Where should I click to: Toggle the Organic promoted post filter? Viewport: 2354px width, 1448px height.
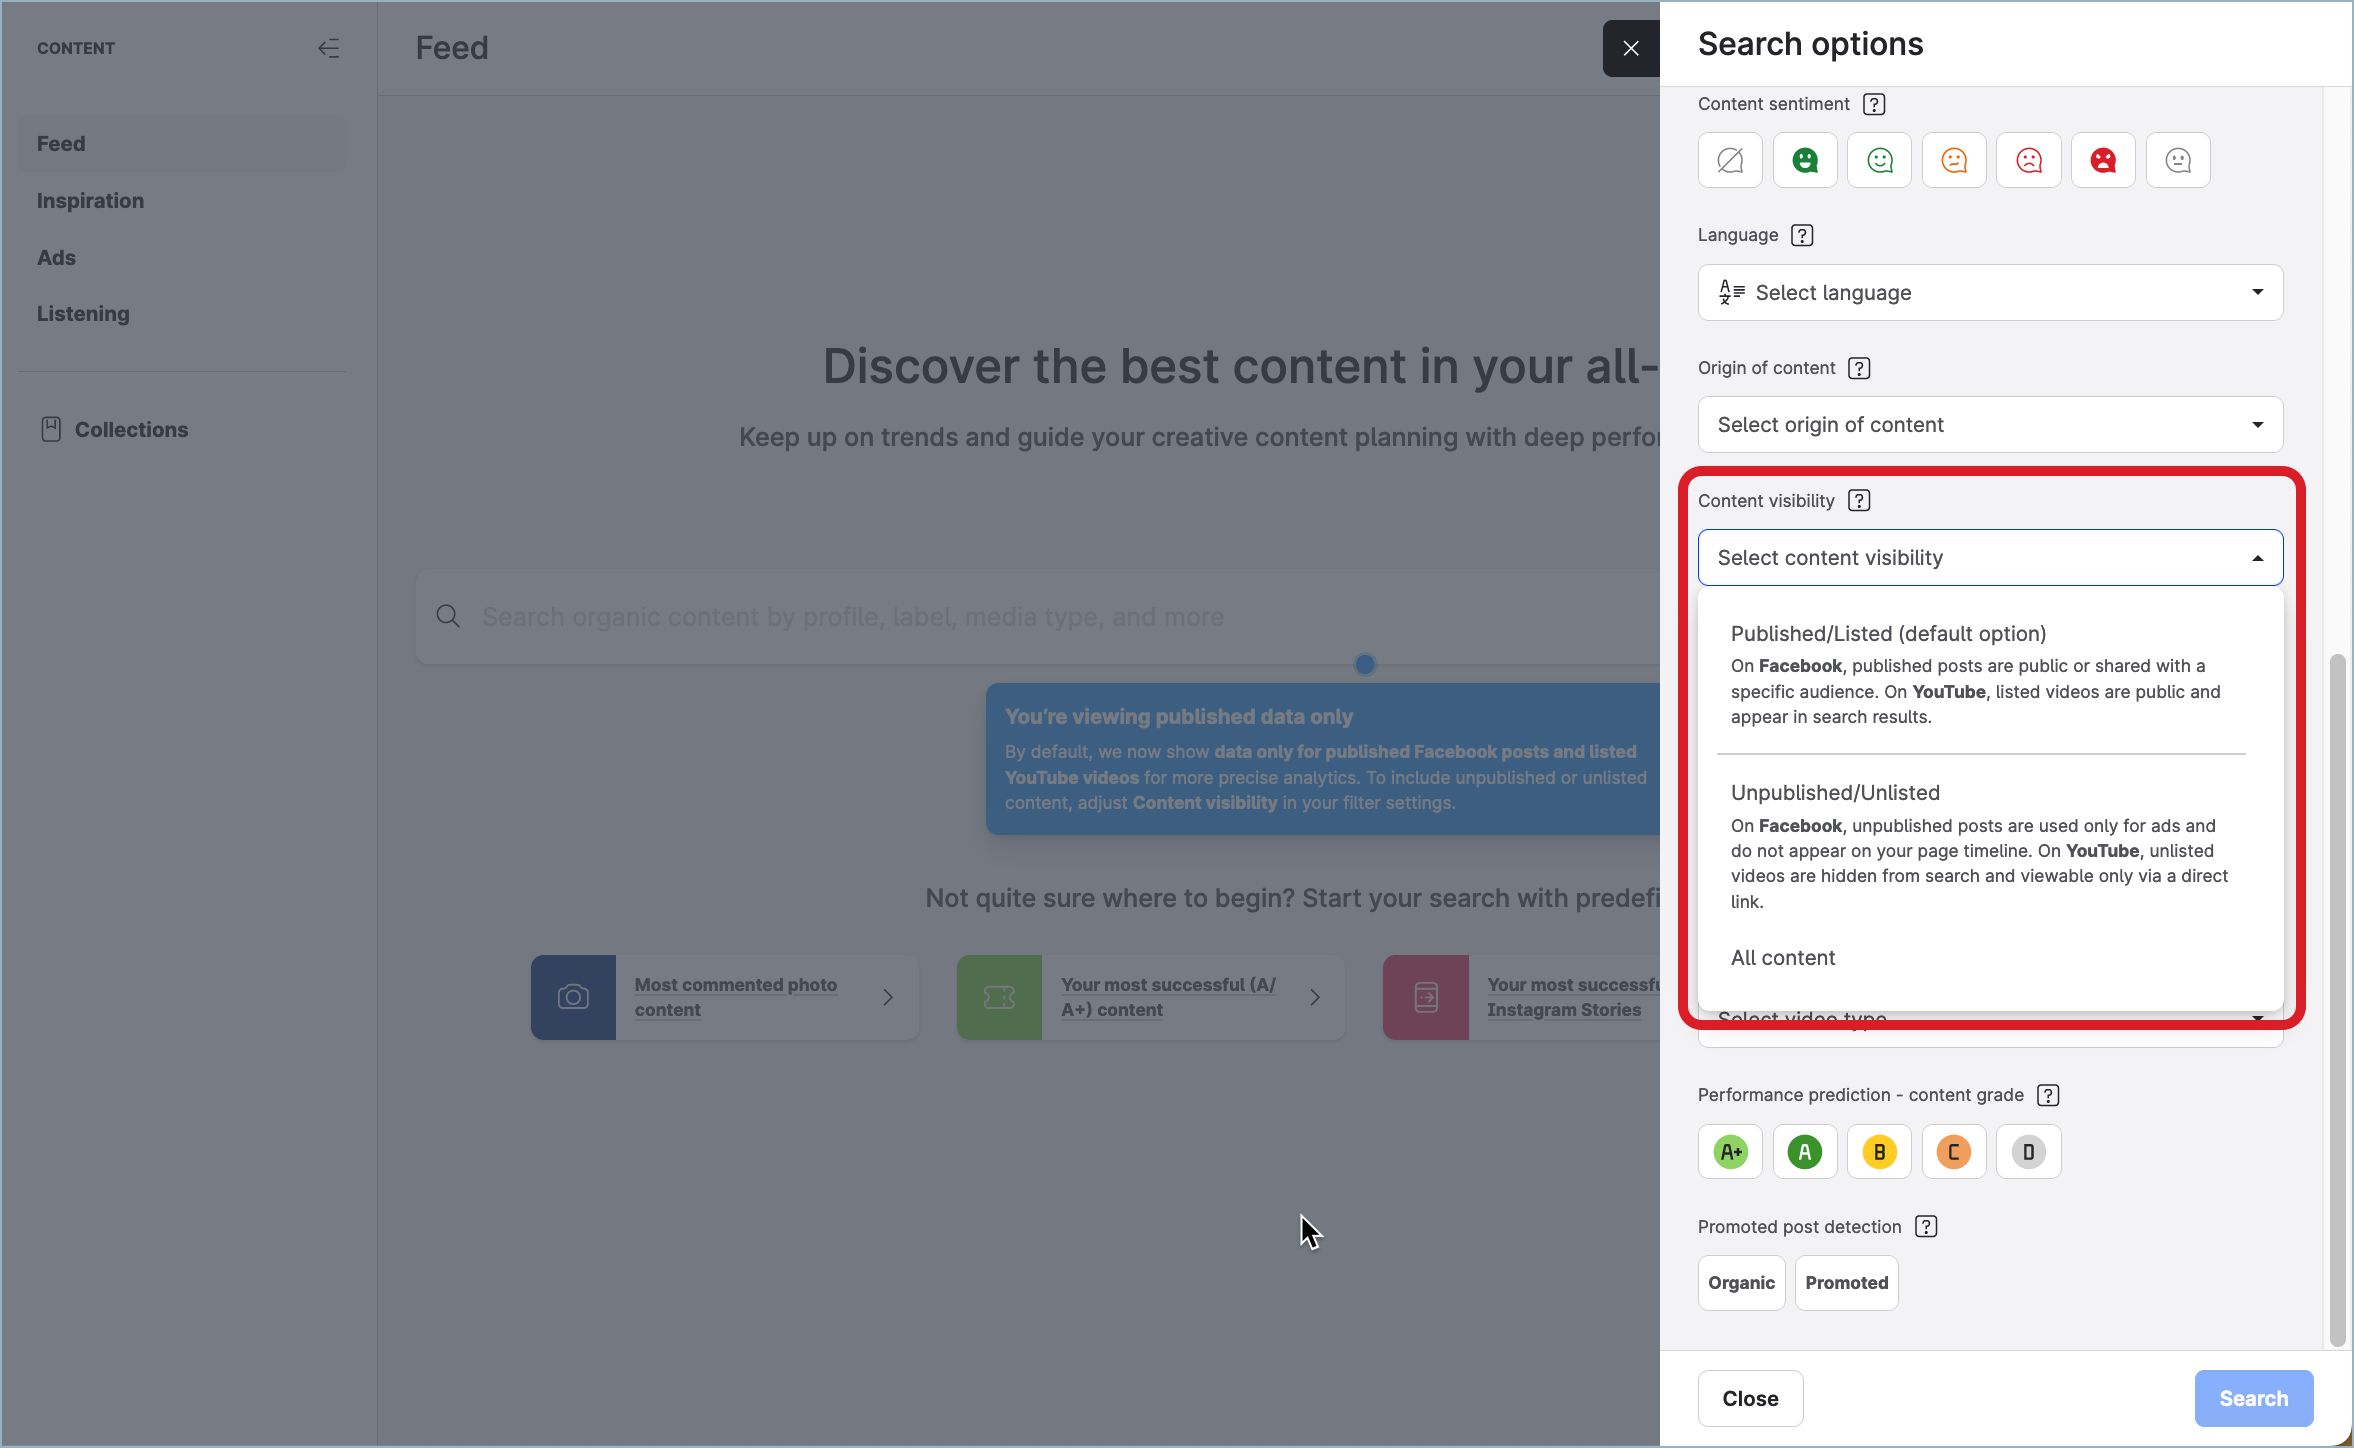coord(1740,1282)
